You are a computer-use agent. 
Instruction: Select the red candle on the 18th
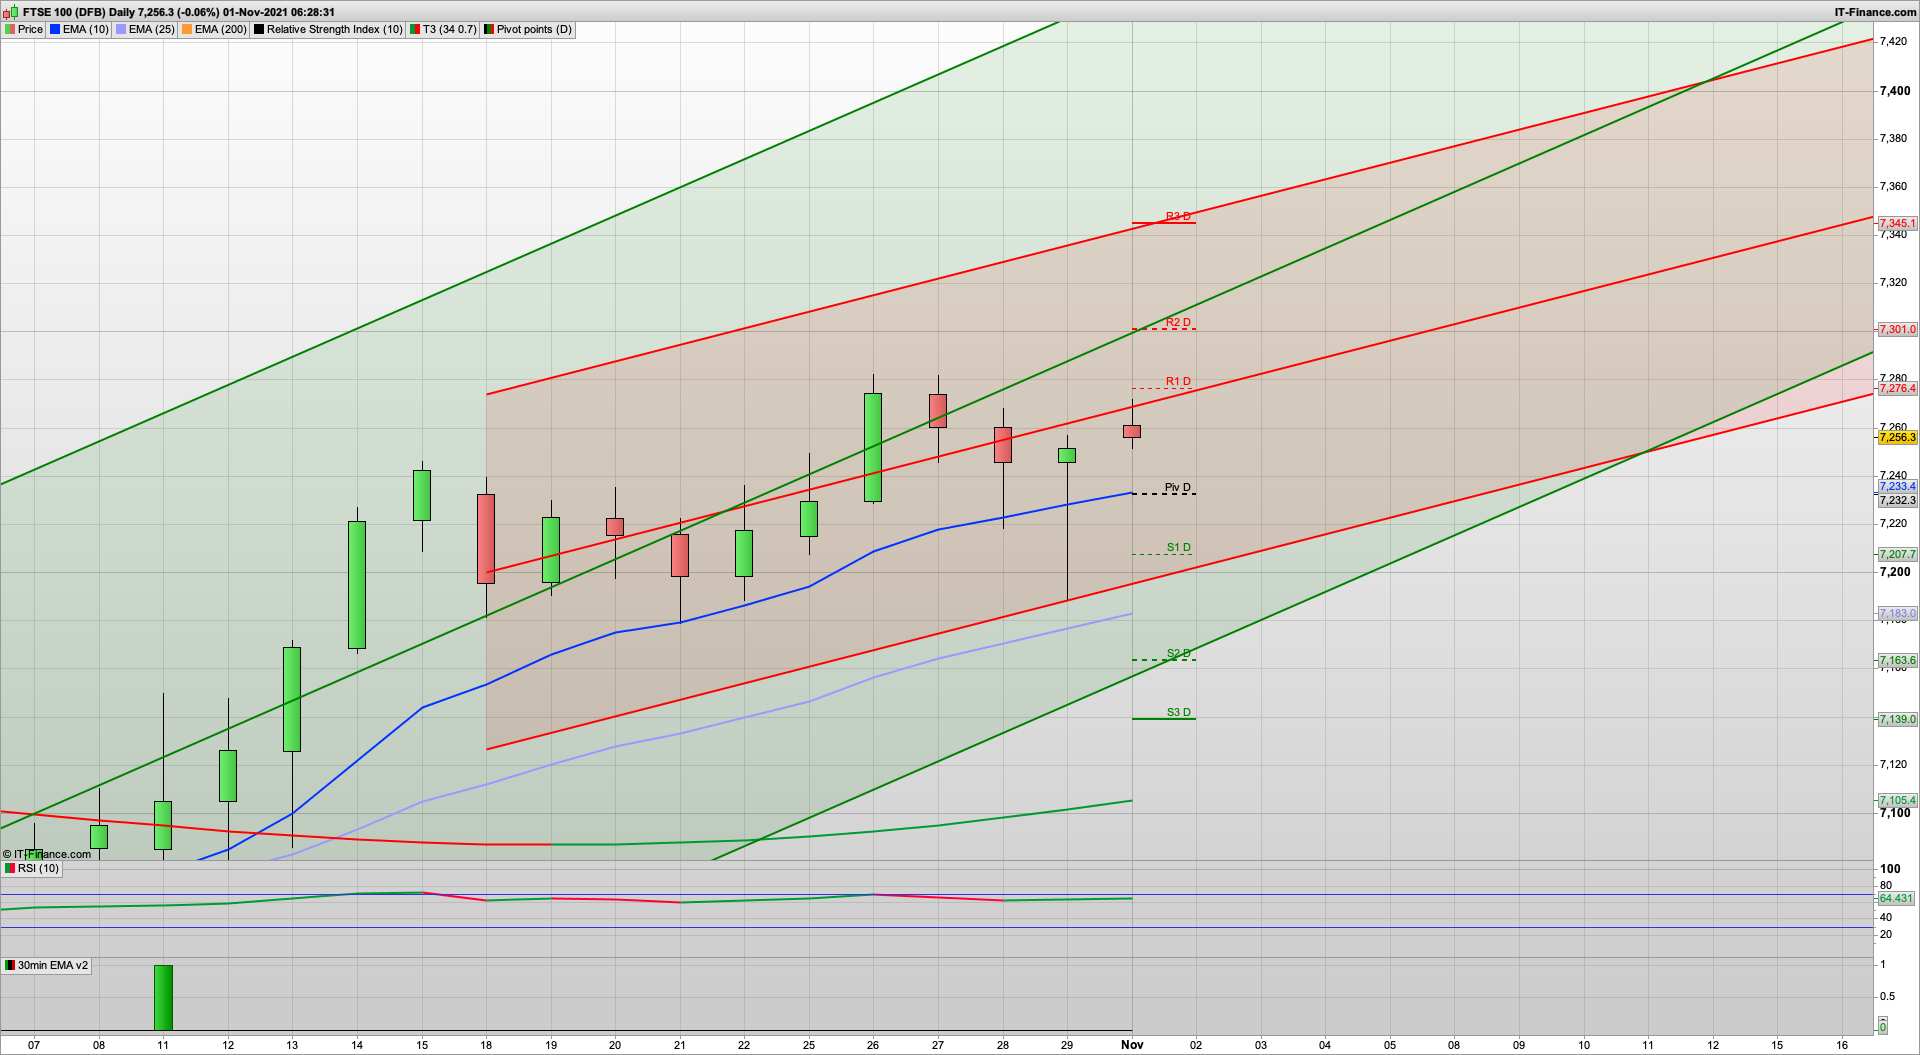(486, 539)
